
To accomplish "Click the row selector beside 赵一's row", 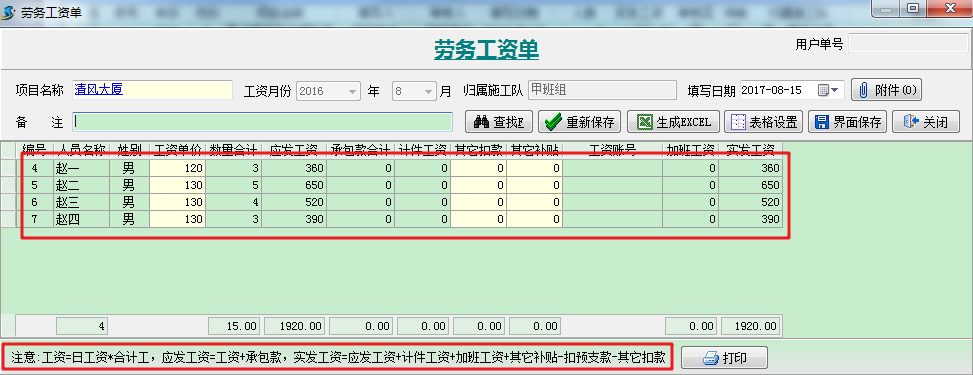I will click(x=7, y=168).
